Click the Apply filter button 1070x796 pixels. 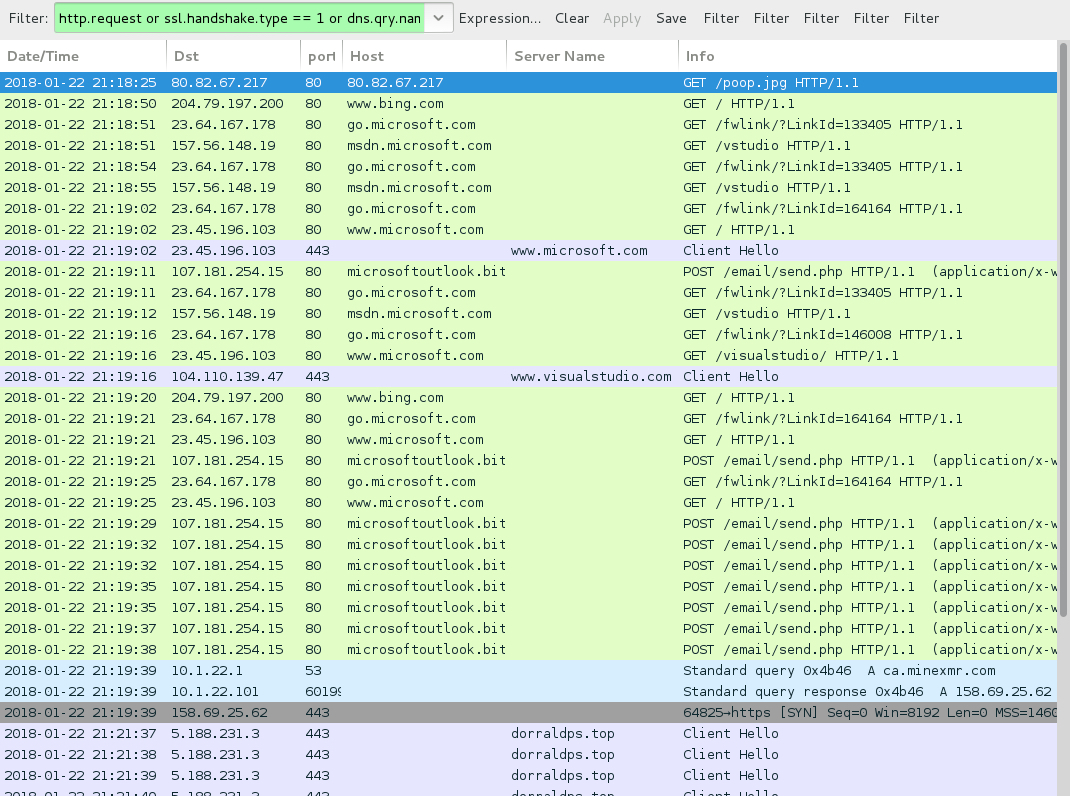pos(622,18)
